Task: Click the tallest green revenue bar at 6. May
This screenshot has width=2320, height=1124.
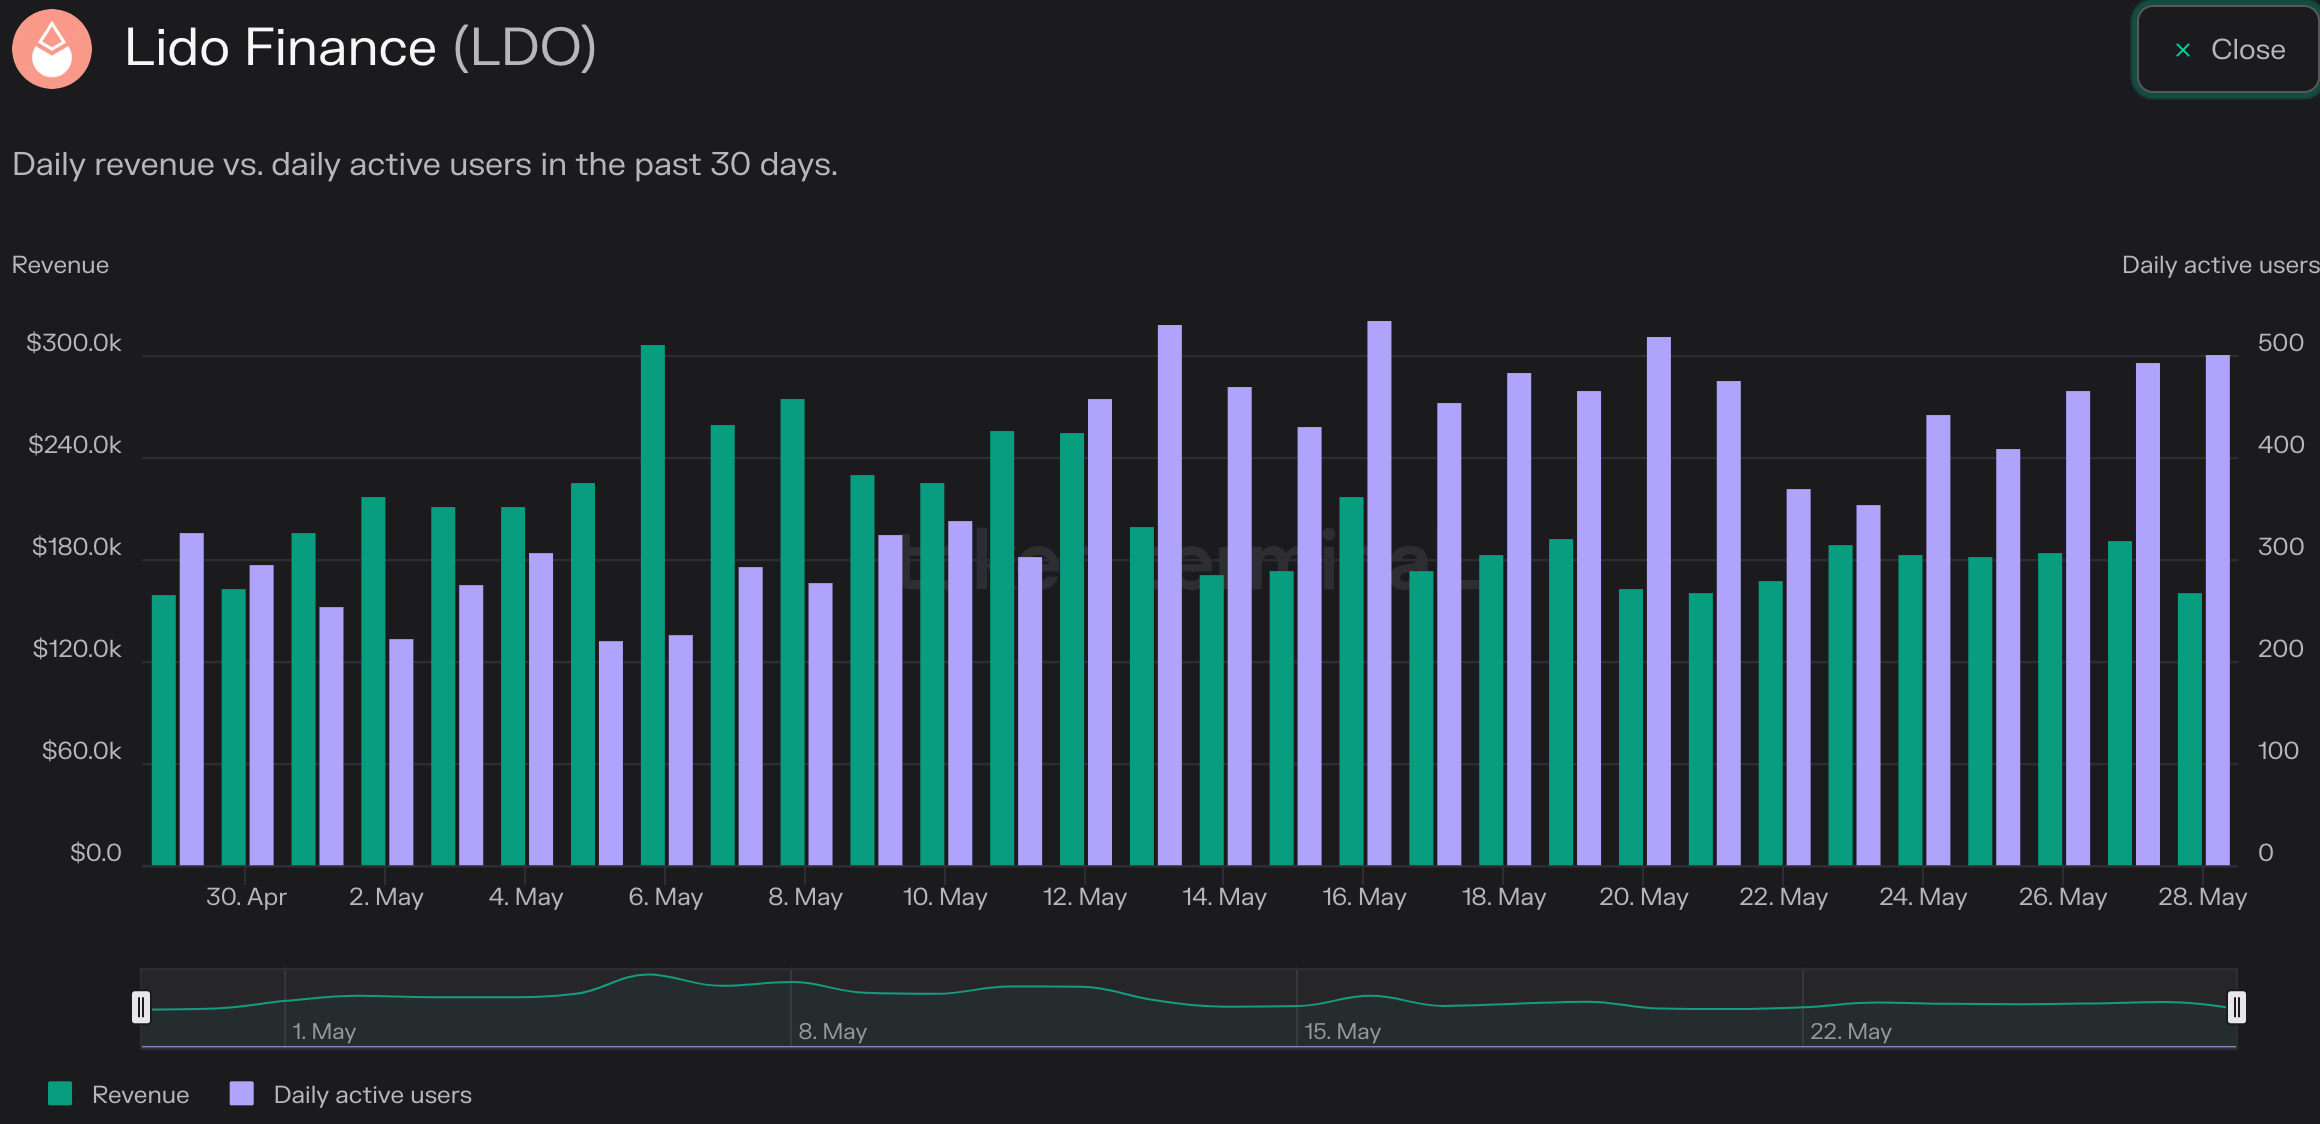Action: [653, 605]
